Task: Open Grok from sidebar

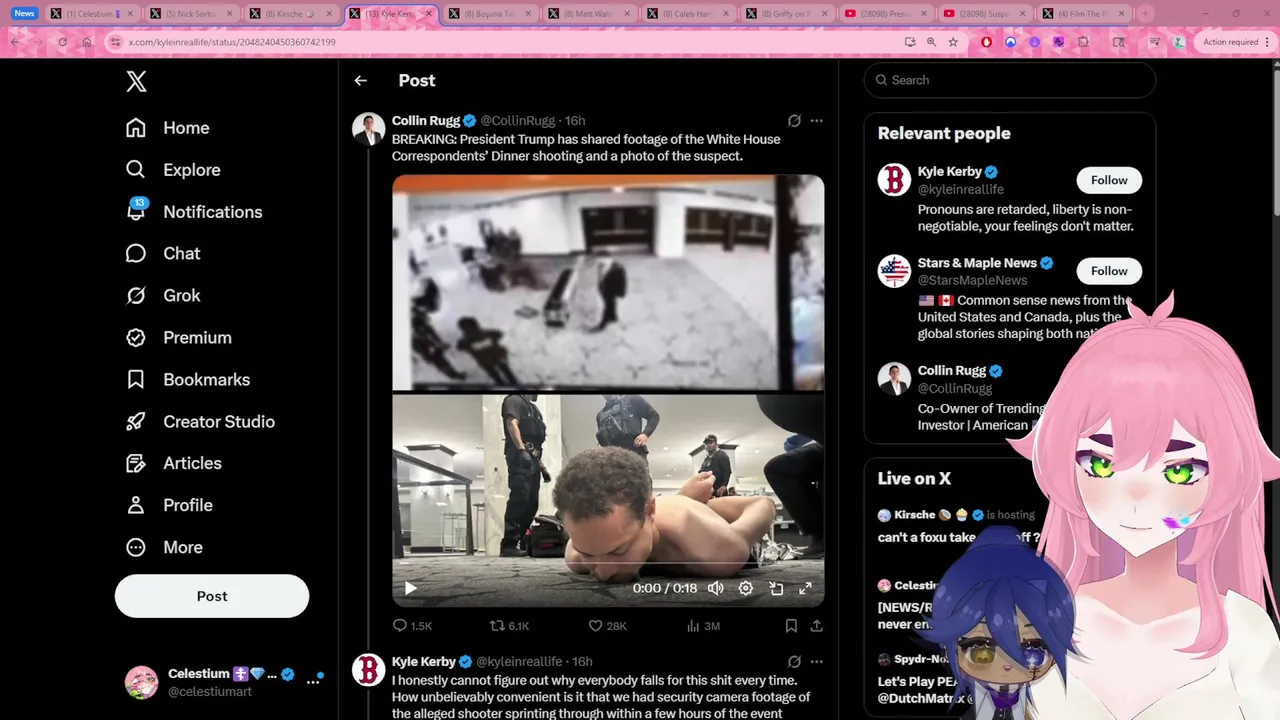Action: tap(162, 296)
